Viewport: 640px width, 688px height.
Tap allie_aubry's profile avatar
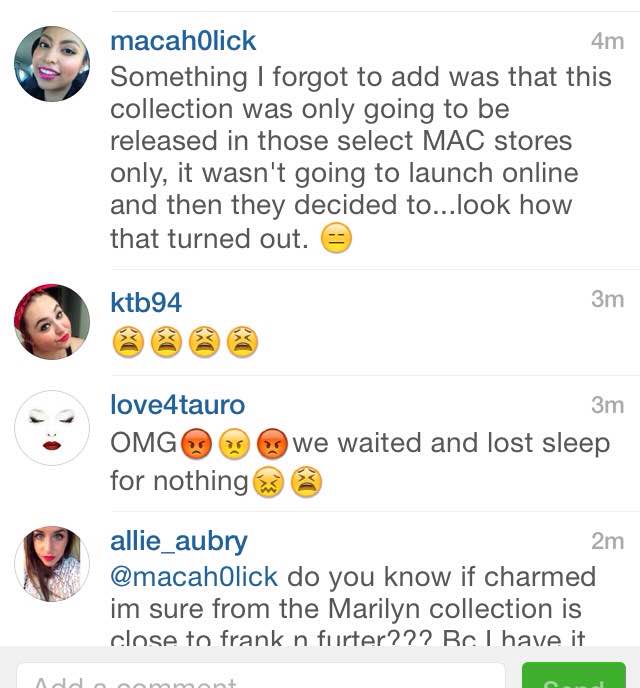52,564
